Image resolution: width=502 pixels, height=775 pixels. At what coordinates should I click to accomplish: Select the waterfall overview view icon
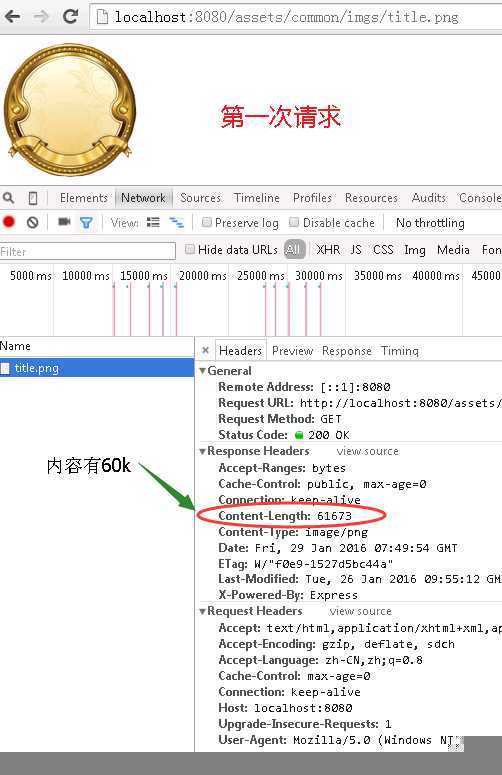pos(176,222)
